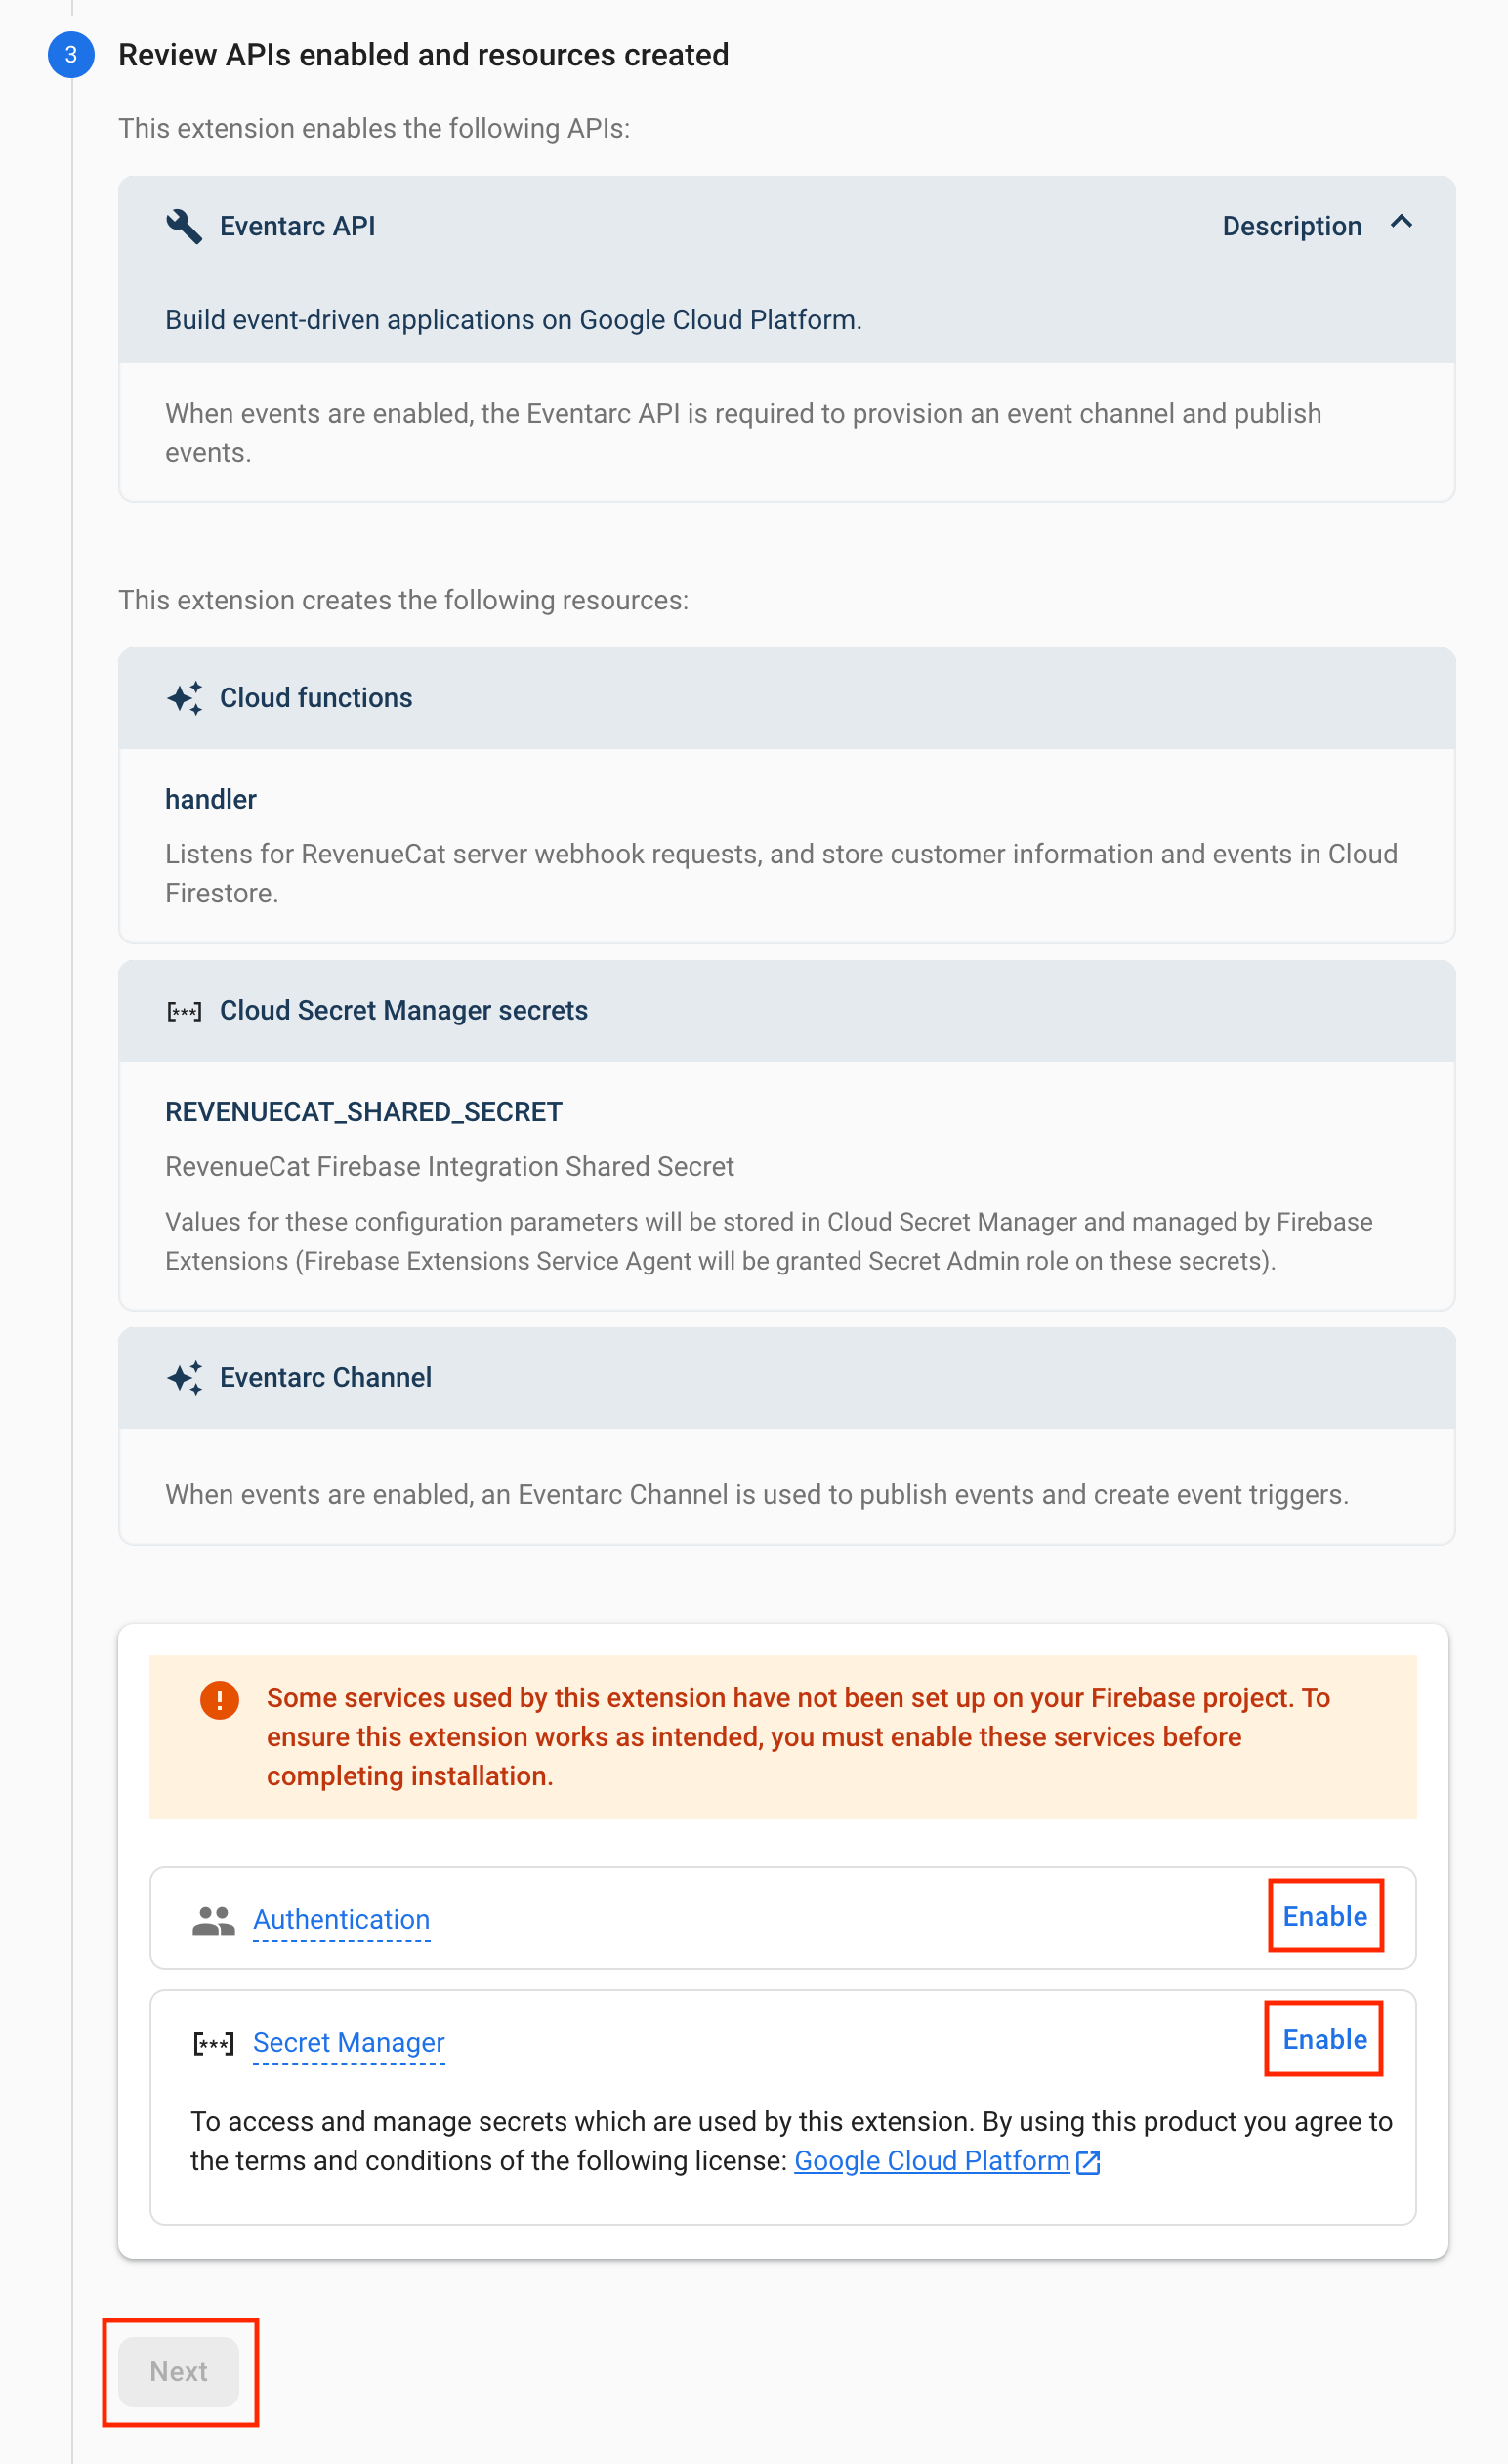Click the Eventarc API header title
This screenshot has height=2464, width=1508.
tap(297, 226)
